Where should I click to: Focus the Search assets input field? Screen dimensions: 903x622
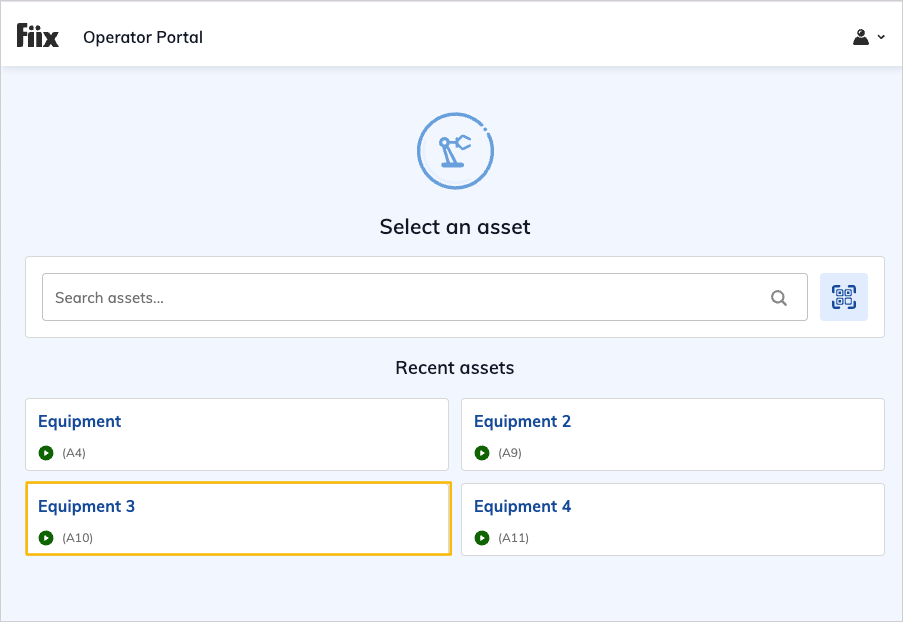coord(405,297)
